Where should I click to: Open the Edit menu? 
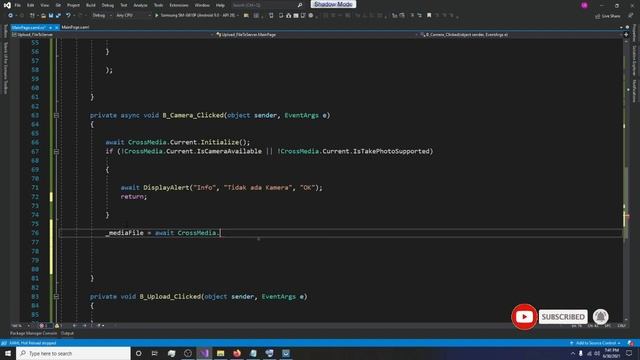point(31,5)
